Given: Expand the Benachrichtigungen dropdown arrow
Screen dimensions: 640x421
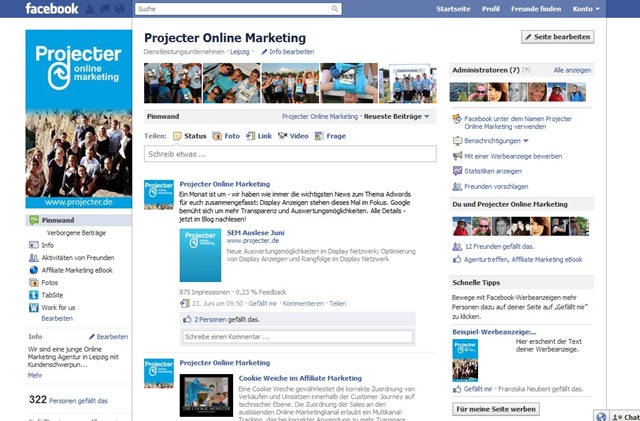Looking at the screenshot, I should (x=526, y=141).
